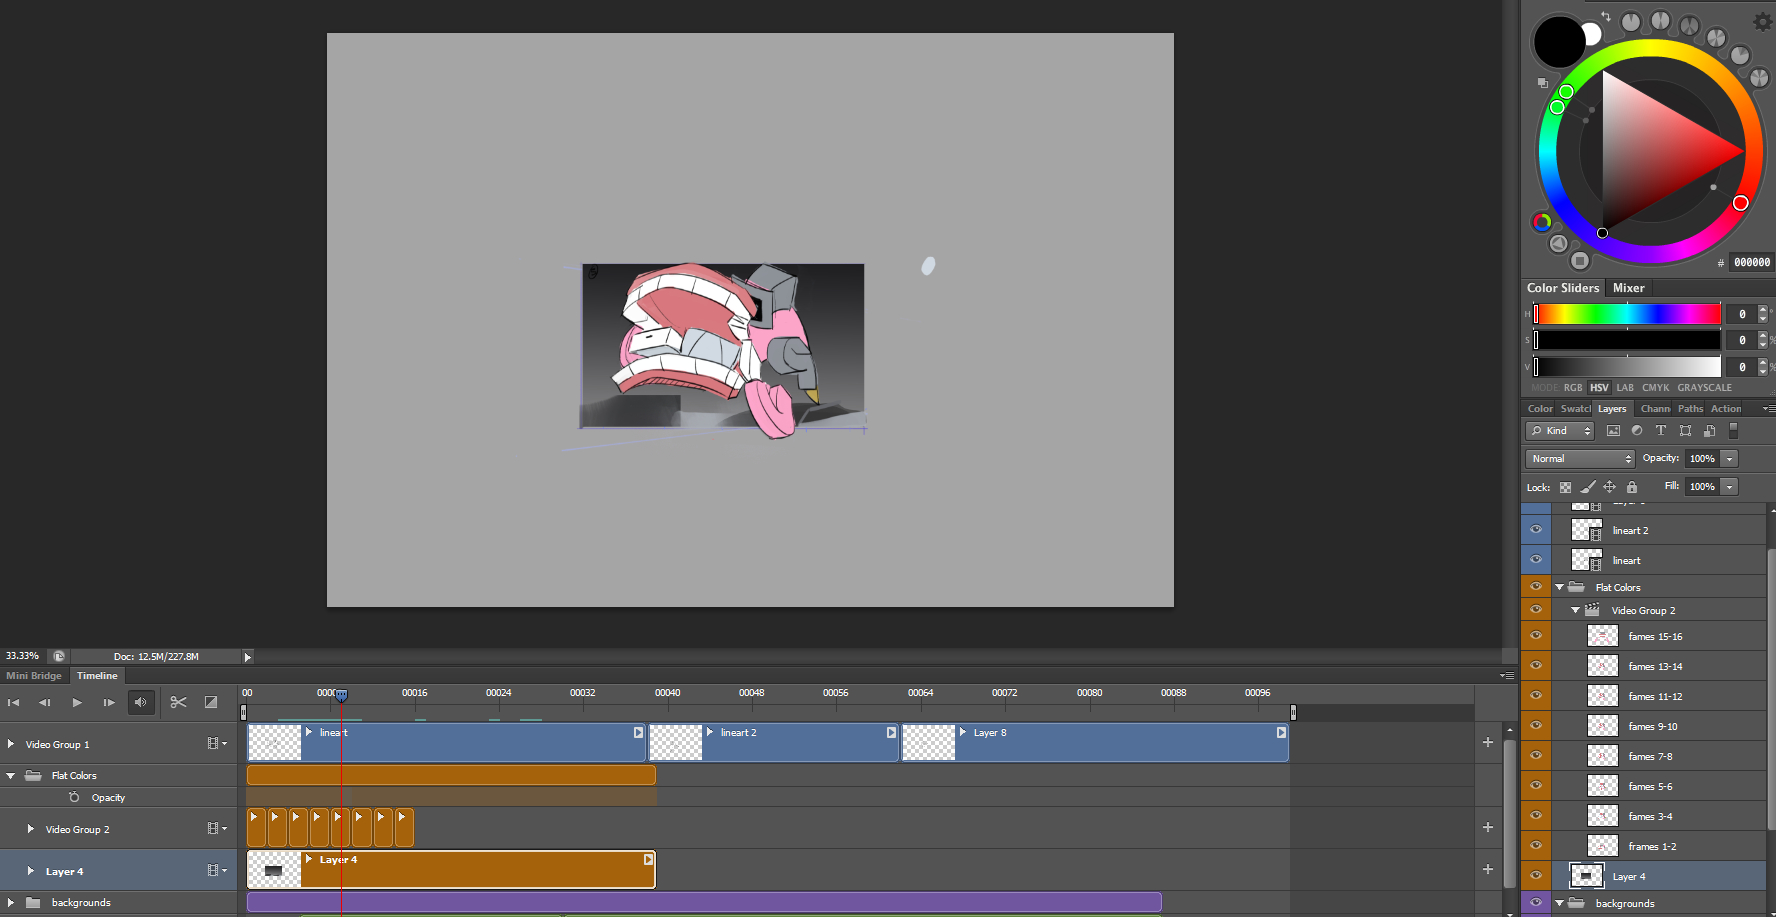This screenshot has height=917, width=1776.
Task: Click the lock all padlock icon
Action: (1632, 487)
